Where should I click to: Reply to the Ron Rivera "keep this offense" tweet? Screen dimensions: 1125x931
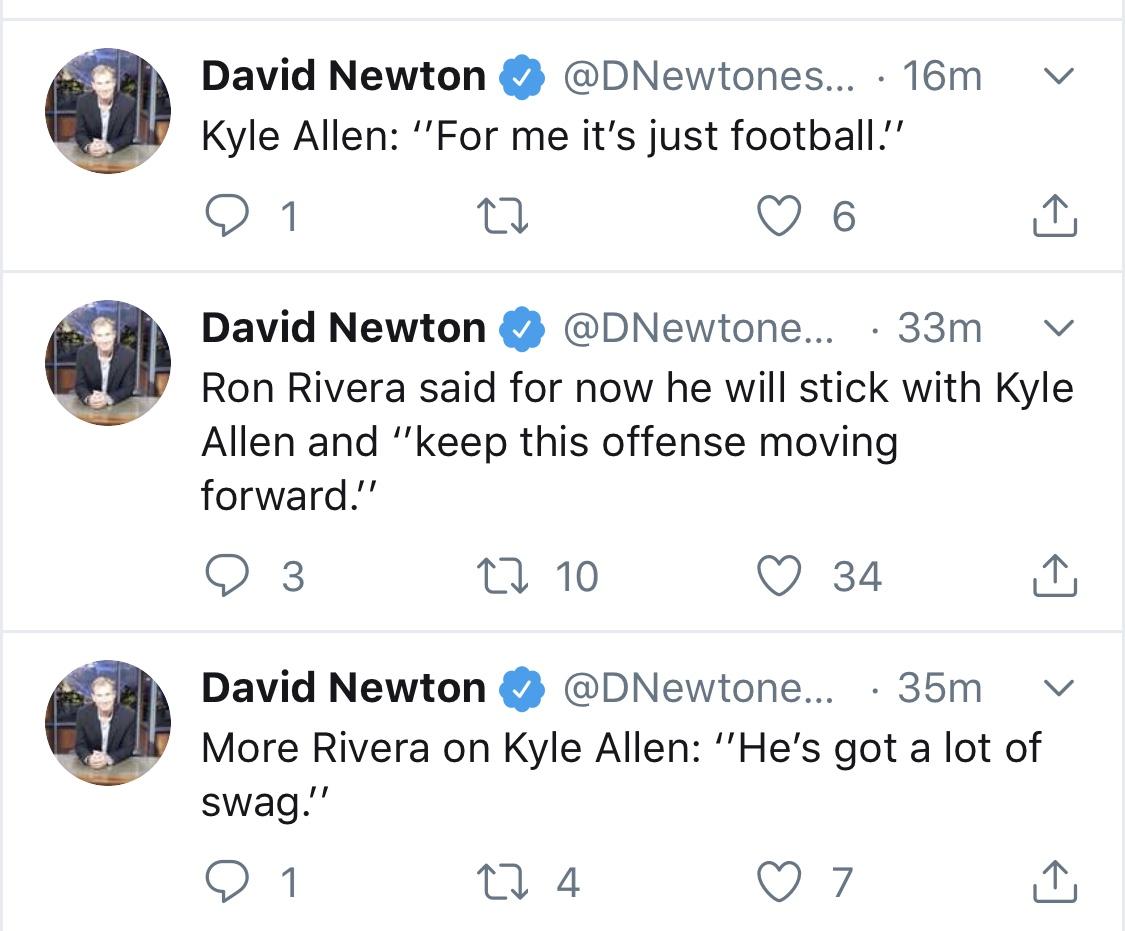[227, 576]
